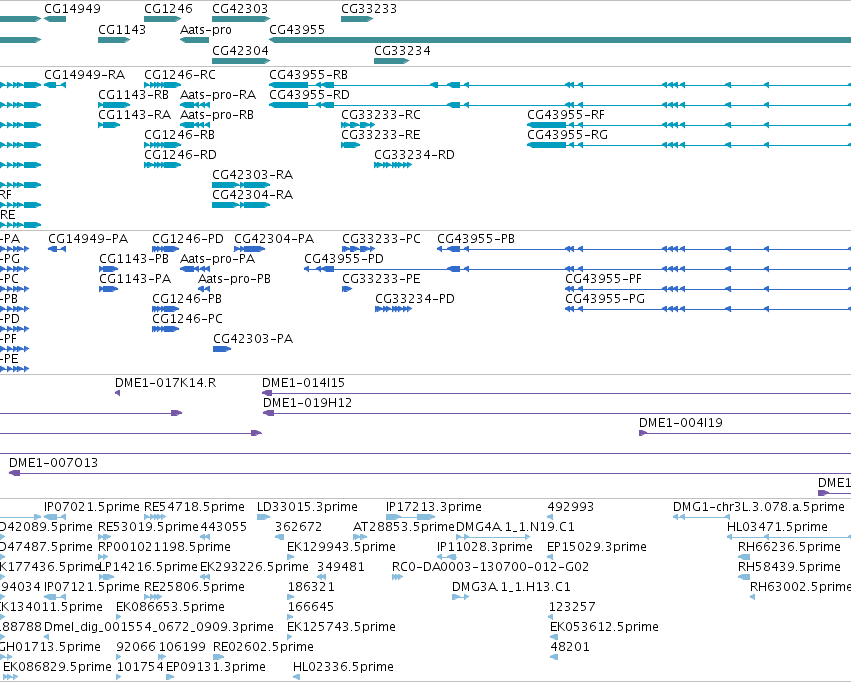Select protein CG1143-PA
Image resolution: width=851 pixels, height=682 pixels.
135,279
